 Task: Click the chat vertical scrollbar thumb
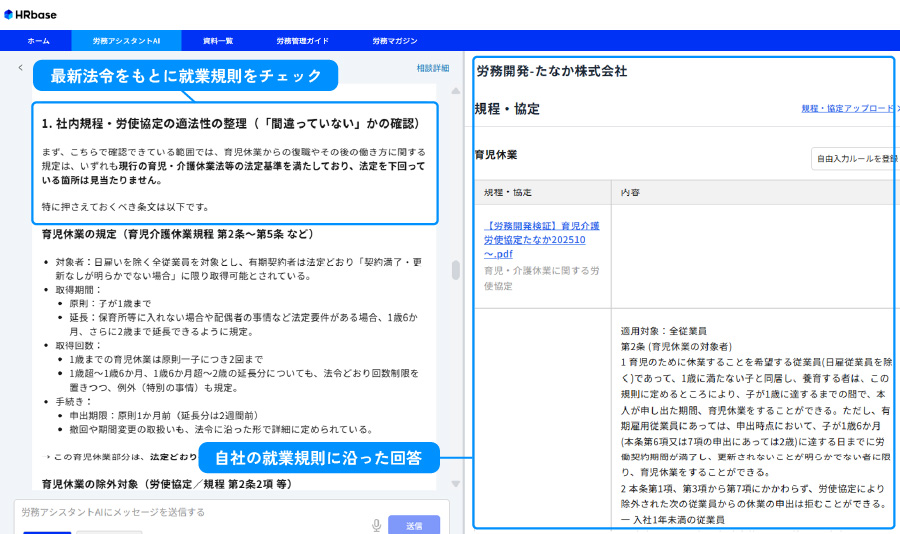pos(456,270)
